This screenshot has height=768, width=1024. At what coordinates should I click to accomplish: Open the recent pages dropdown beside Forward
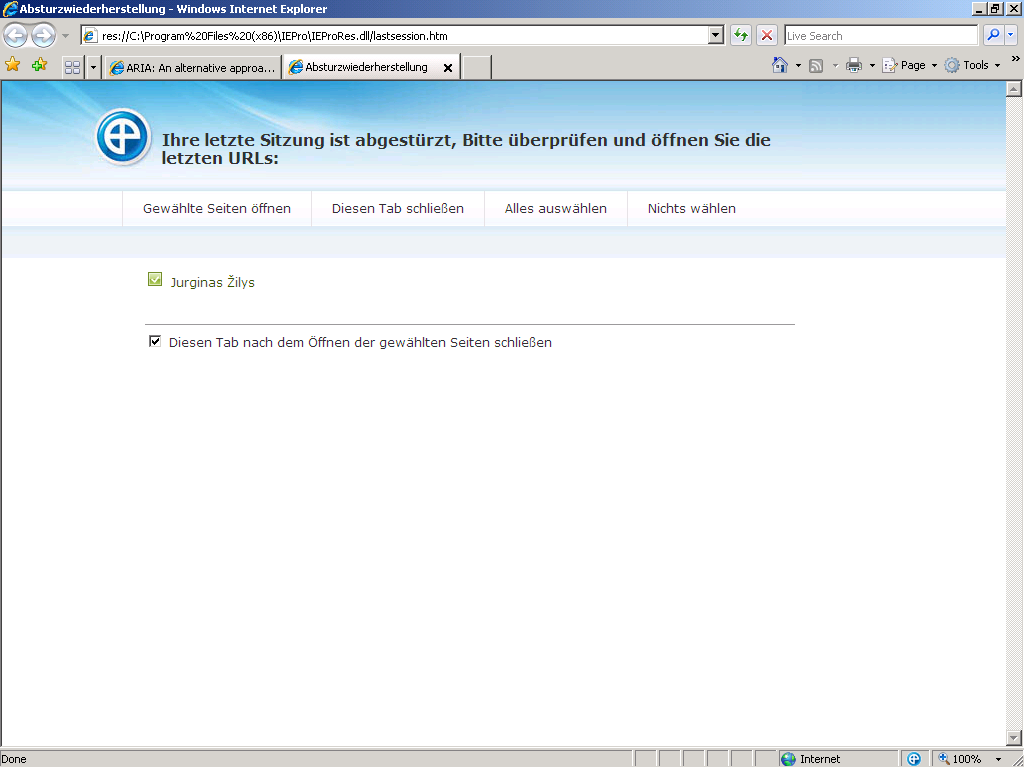pos(65,36)
